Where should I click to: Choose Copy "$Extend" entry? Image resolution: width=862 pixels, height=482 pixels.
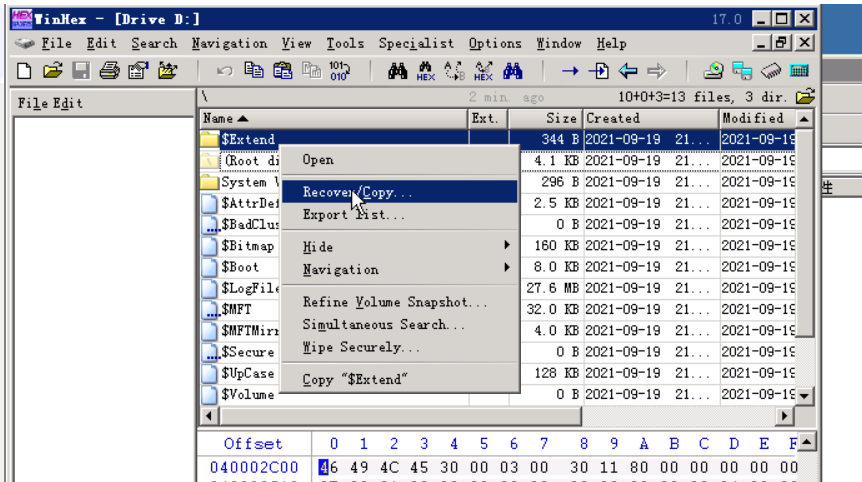pyautogui.click(x=400, y=379)
